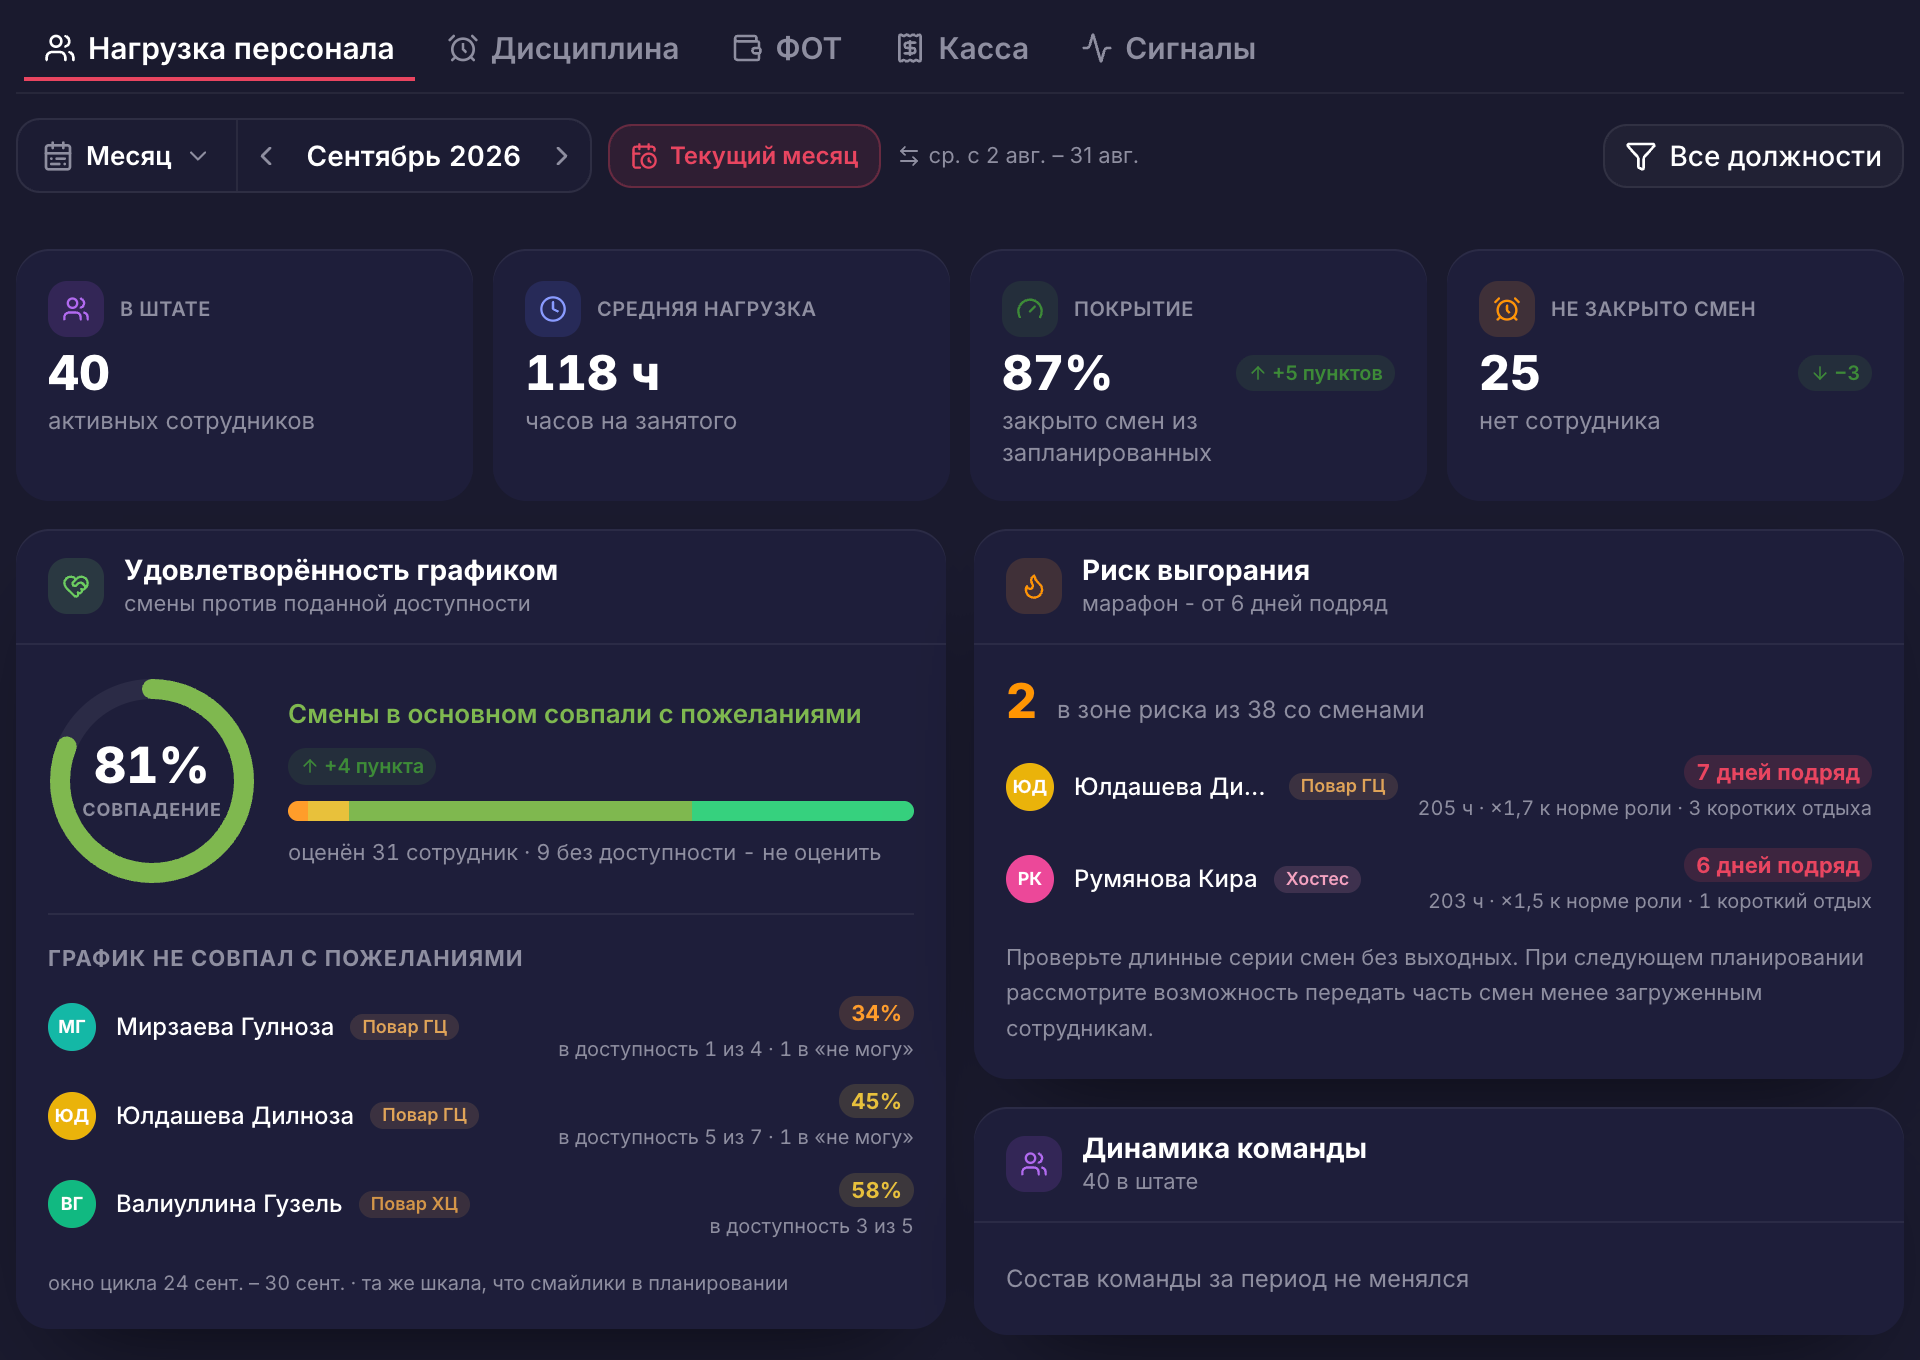Click the МГ avatar of Мирзаева Гулноза
Image resolution: width=1920 pixels, height=1360 pixels.
pos(72,1027)
